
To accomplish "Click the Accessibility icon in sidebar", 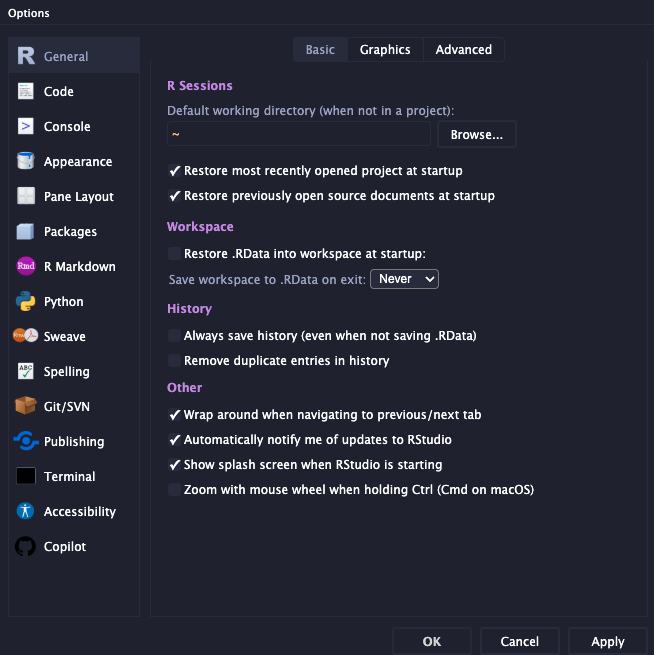I will coord(26,512).
